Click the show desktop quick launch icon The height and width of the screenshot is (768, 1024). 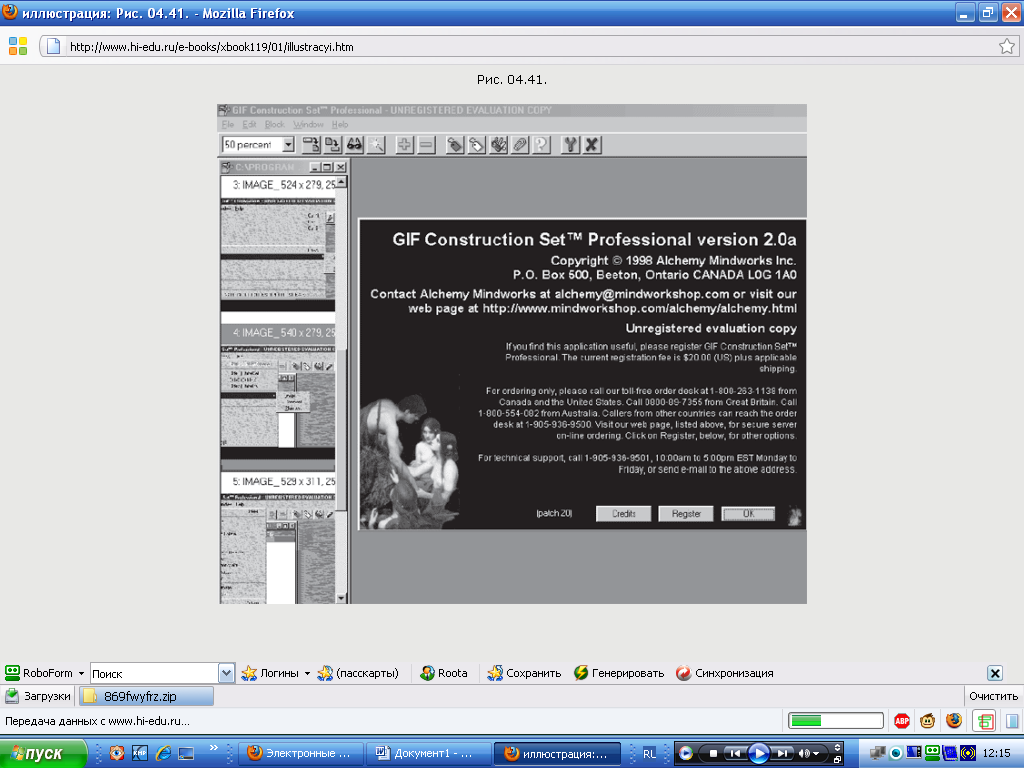(x=187, y=753)
